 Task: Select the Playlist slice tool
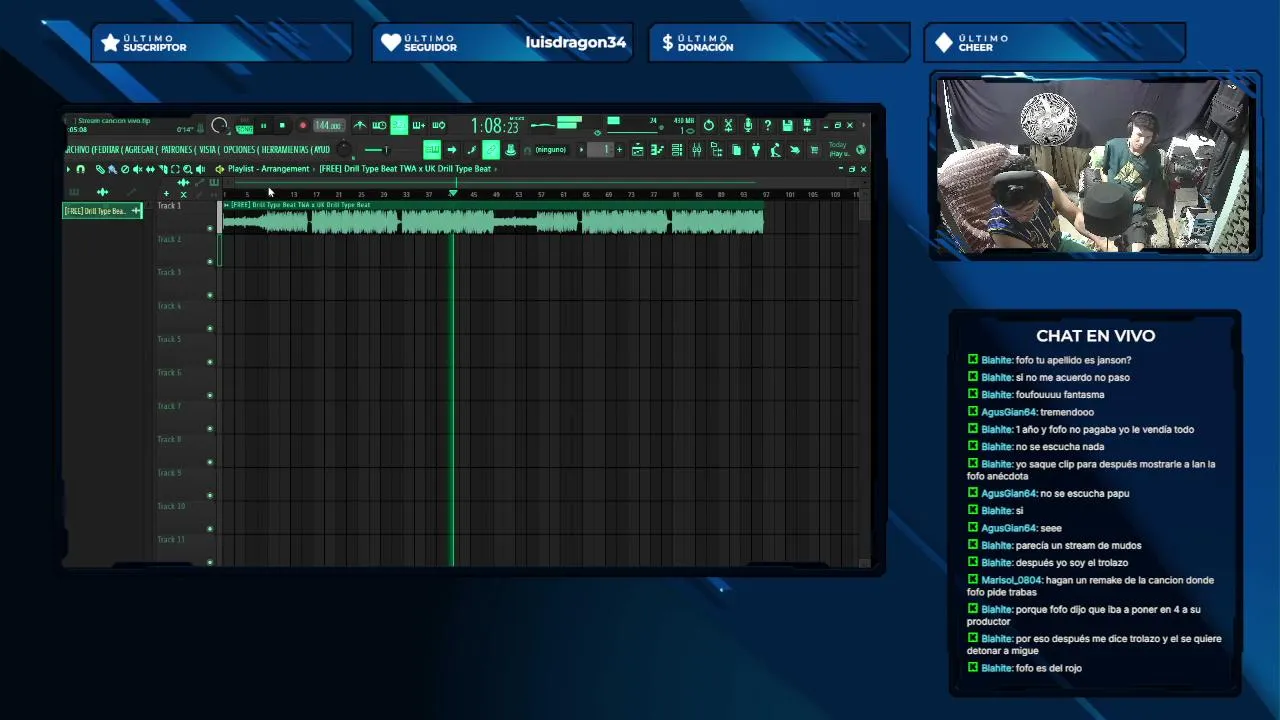163,169
